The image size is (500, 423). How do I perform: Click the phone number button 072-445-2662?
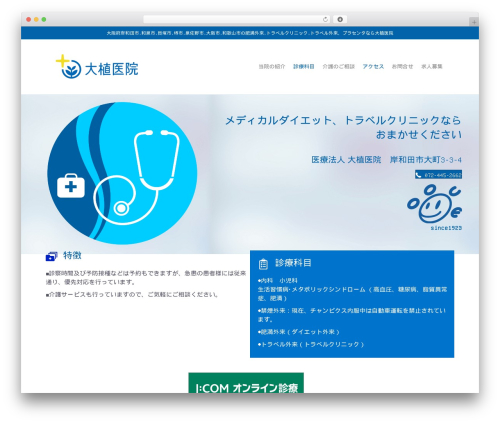pos(438,175)
